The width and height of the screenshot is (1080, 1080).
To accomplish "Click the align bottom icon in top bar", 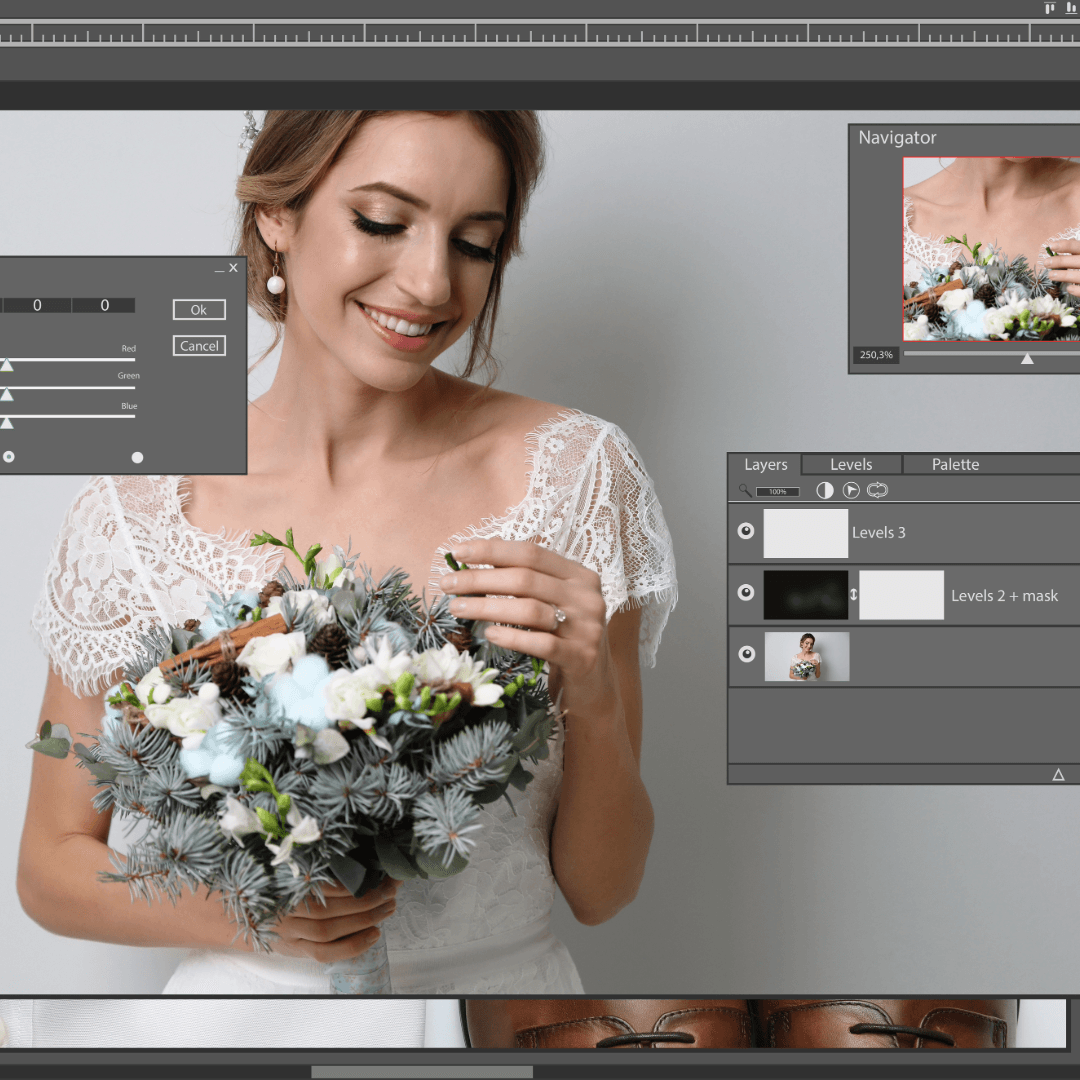I will tap(1072, 8).
